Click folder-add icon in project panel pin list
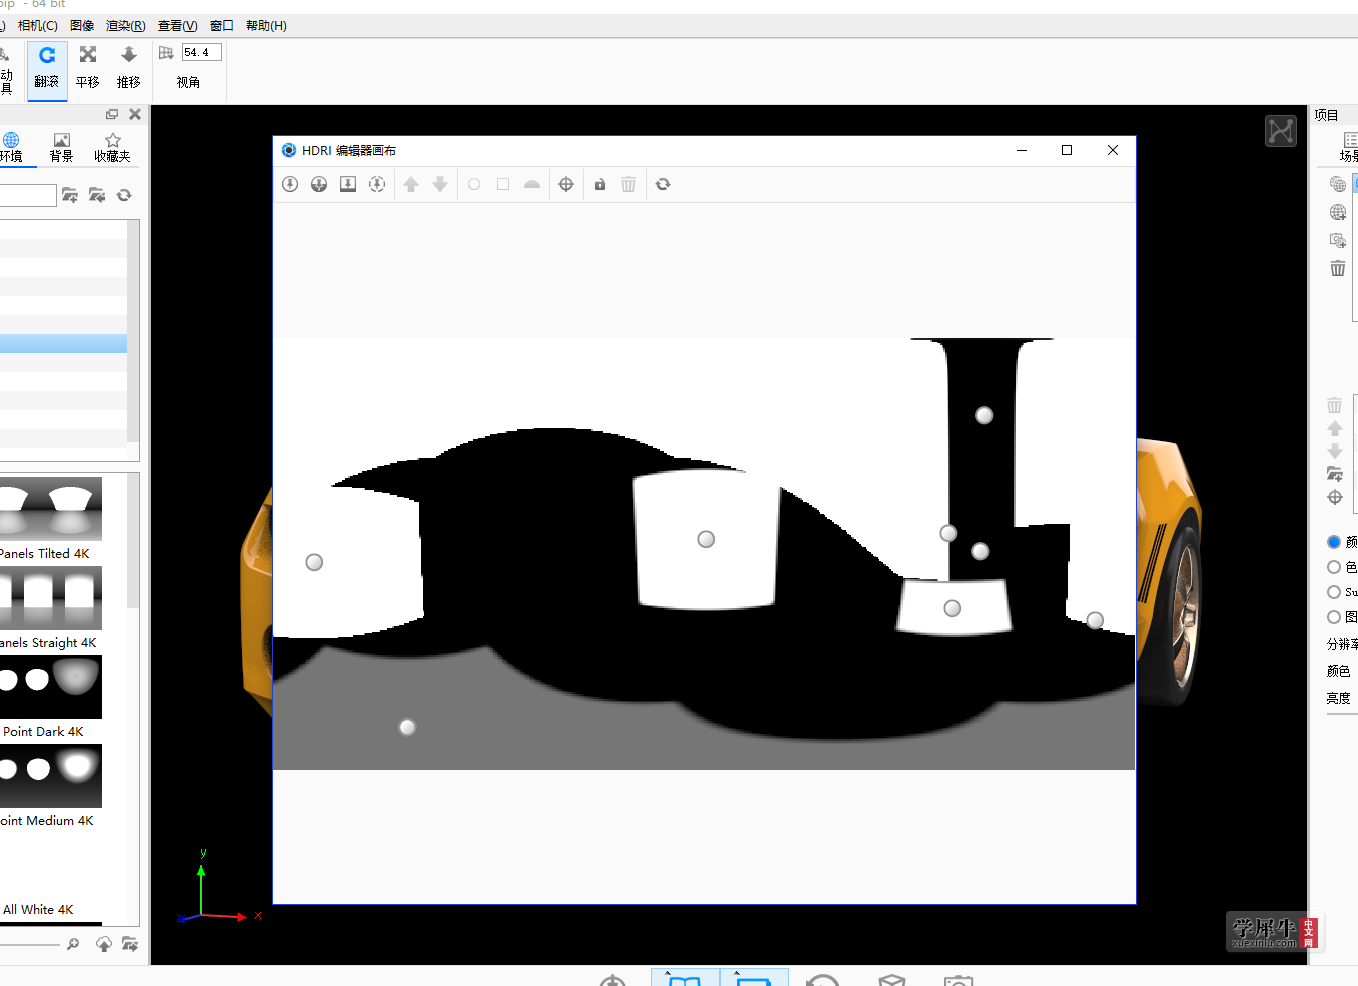 click(1335, 474)
